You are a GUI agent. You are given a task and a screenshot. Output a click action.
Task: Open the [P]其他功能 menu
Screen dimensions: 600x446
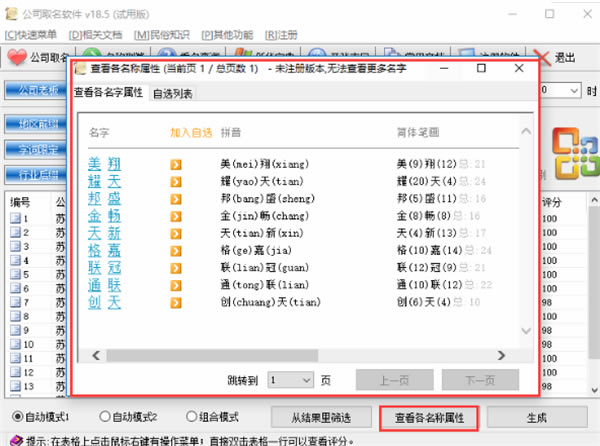point(227,35)
